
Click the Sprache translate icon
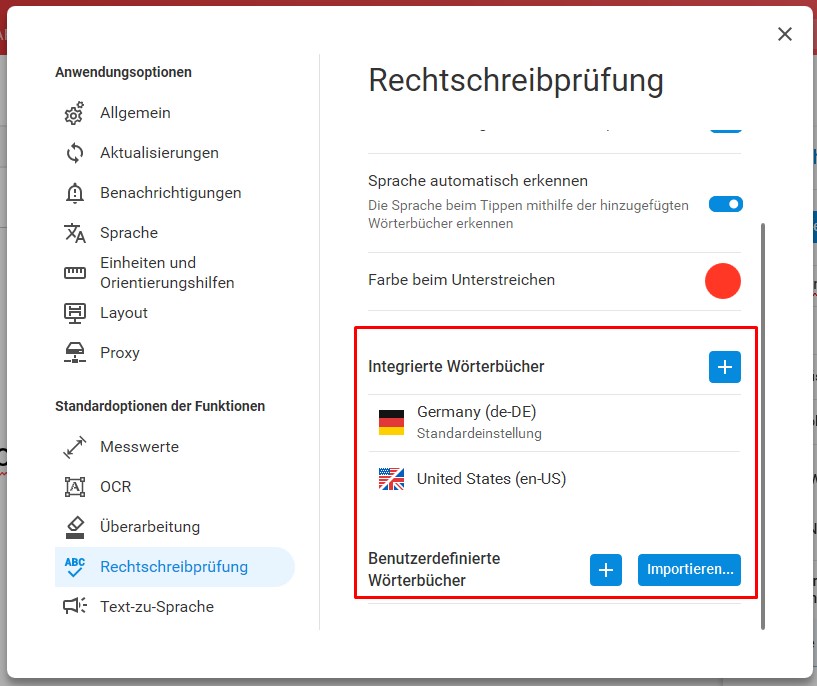pyautogui.click(x=75, y=233)
